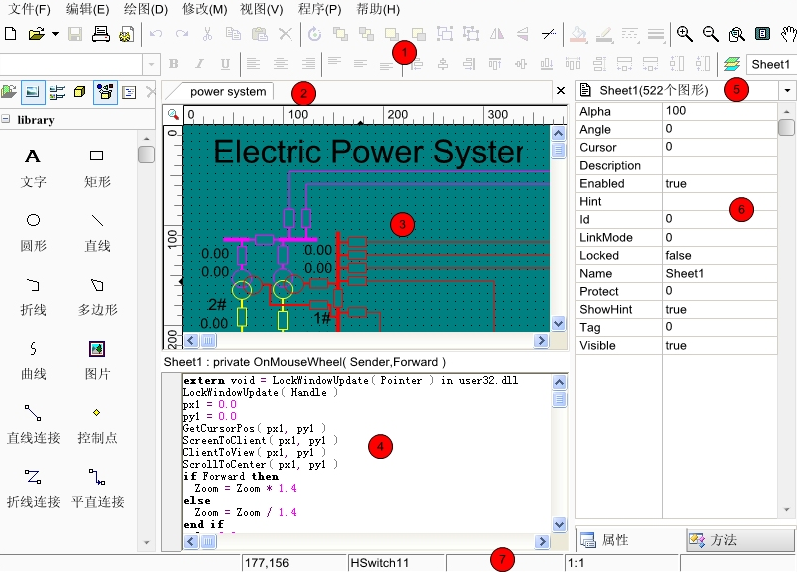Select the 控制点 control point tool
The width and height of the screenshot is (798, 579).
pos(97,424)
